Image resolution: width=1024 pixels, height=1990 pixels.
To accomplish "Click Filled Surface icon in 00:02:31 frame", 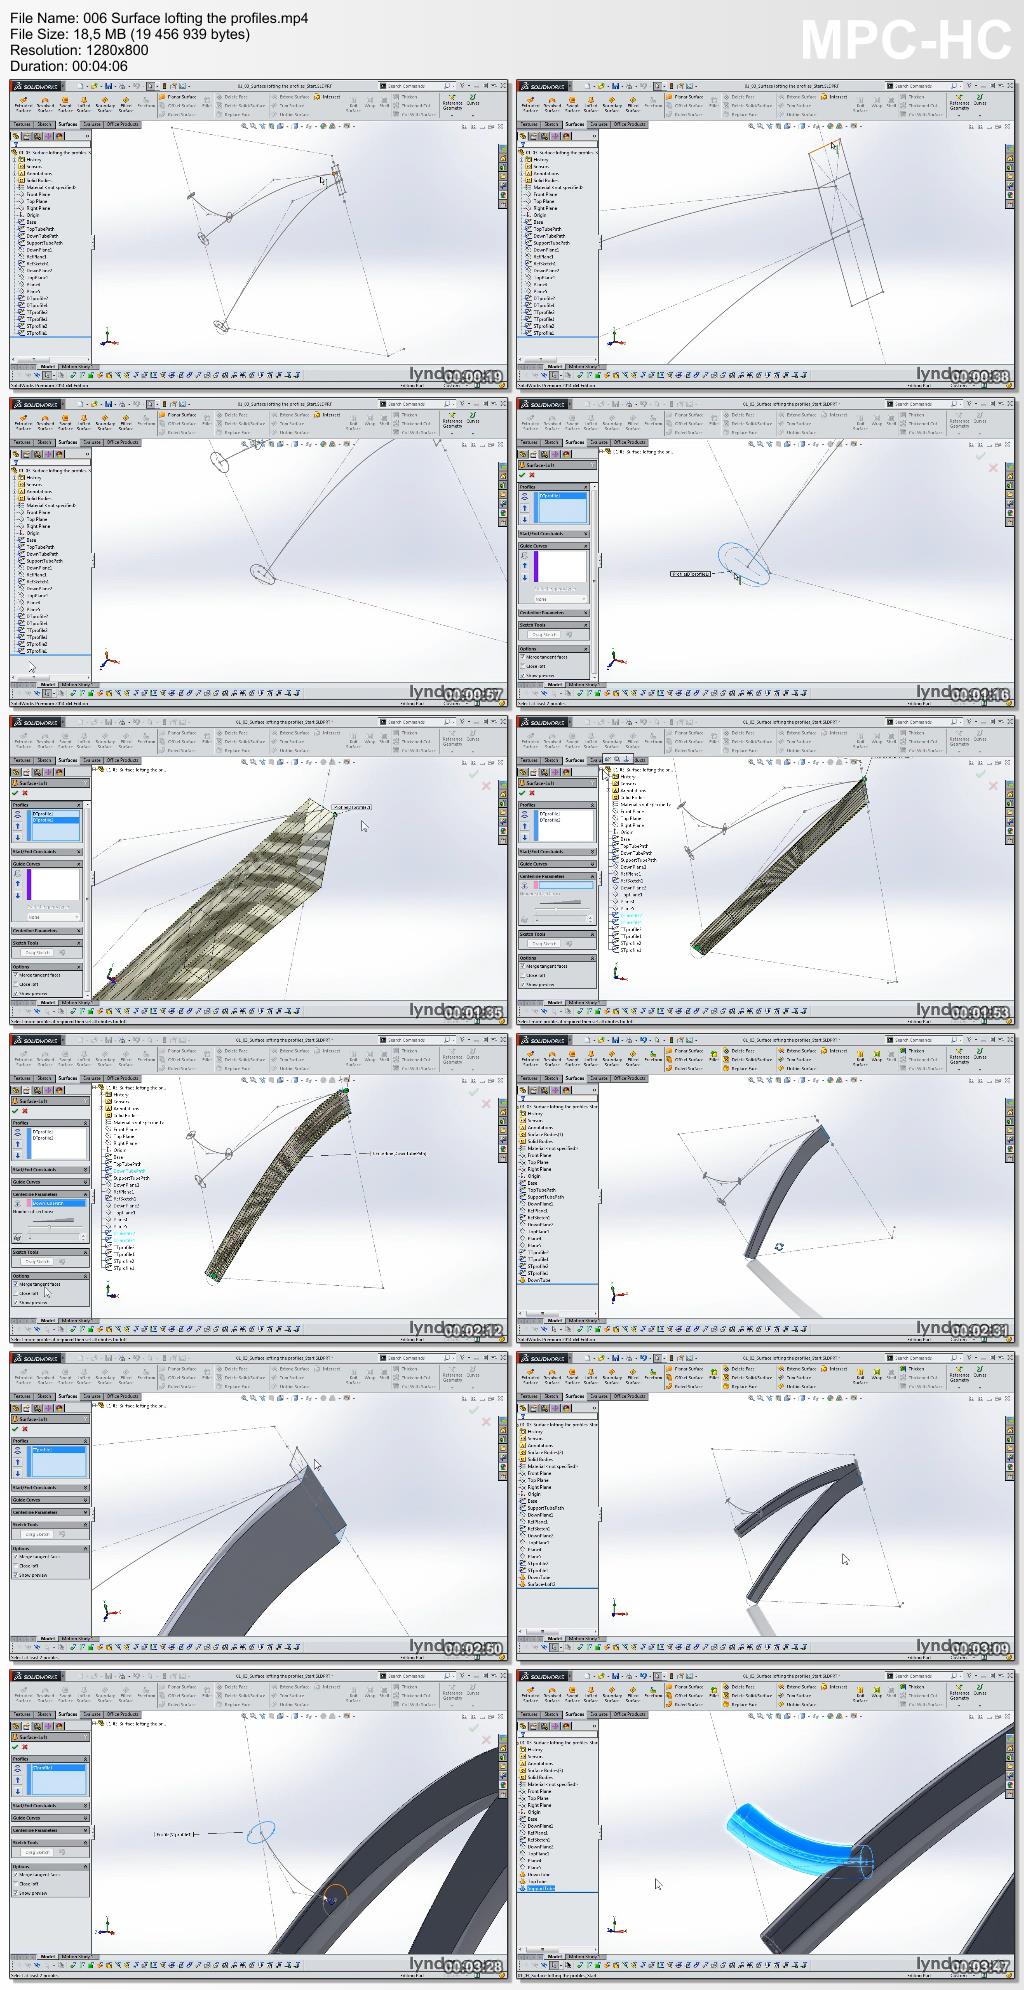I will (633, 1055).
